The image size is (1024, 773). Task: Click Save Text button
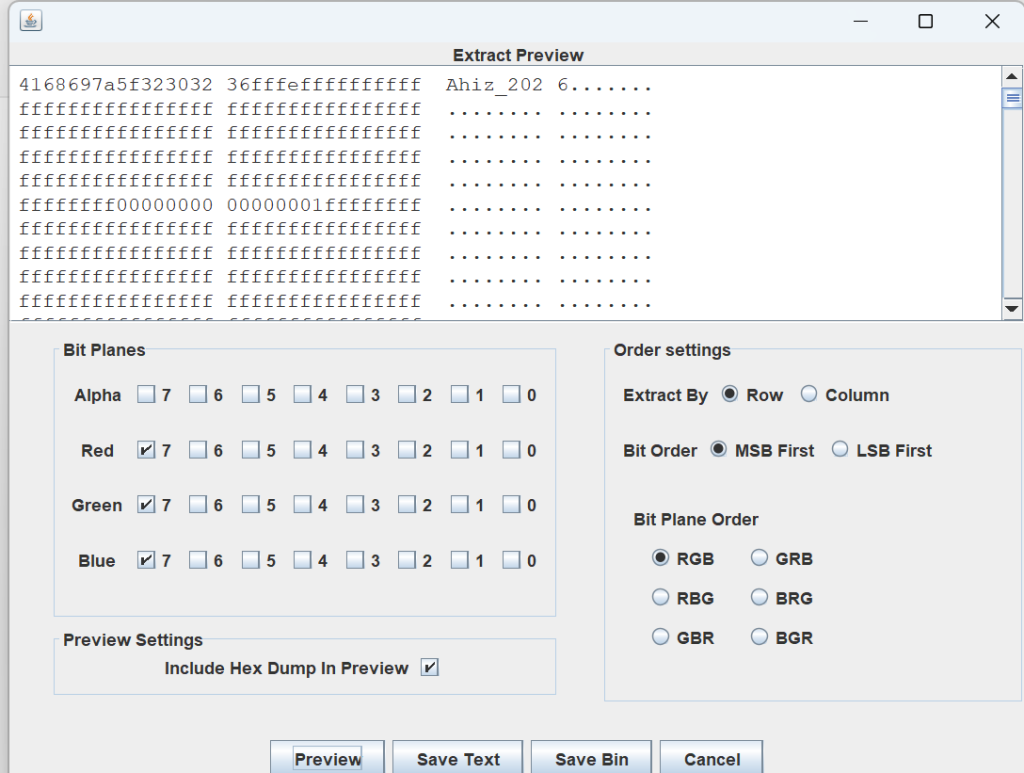coord(458,759)
